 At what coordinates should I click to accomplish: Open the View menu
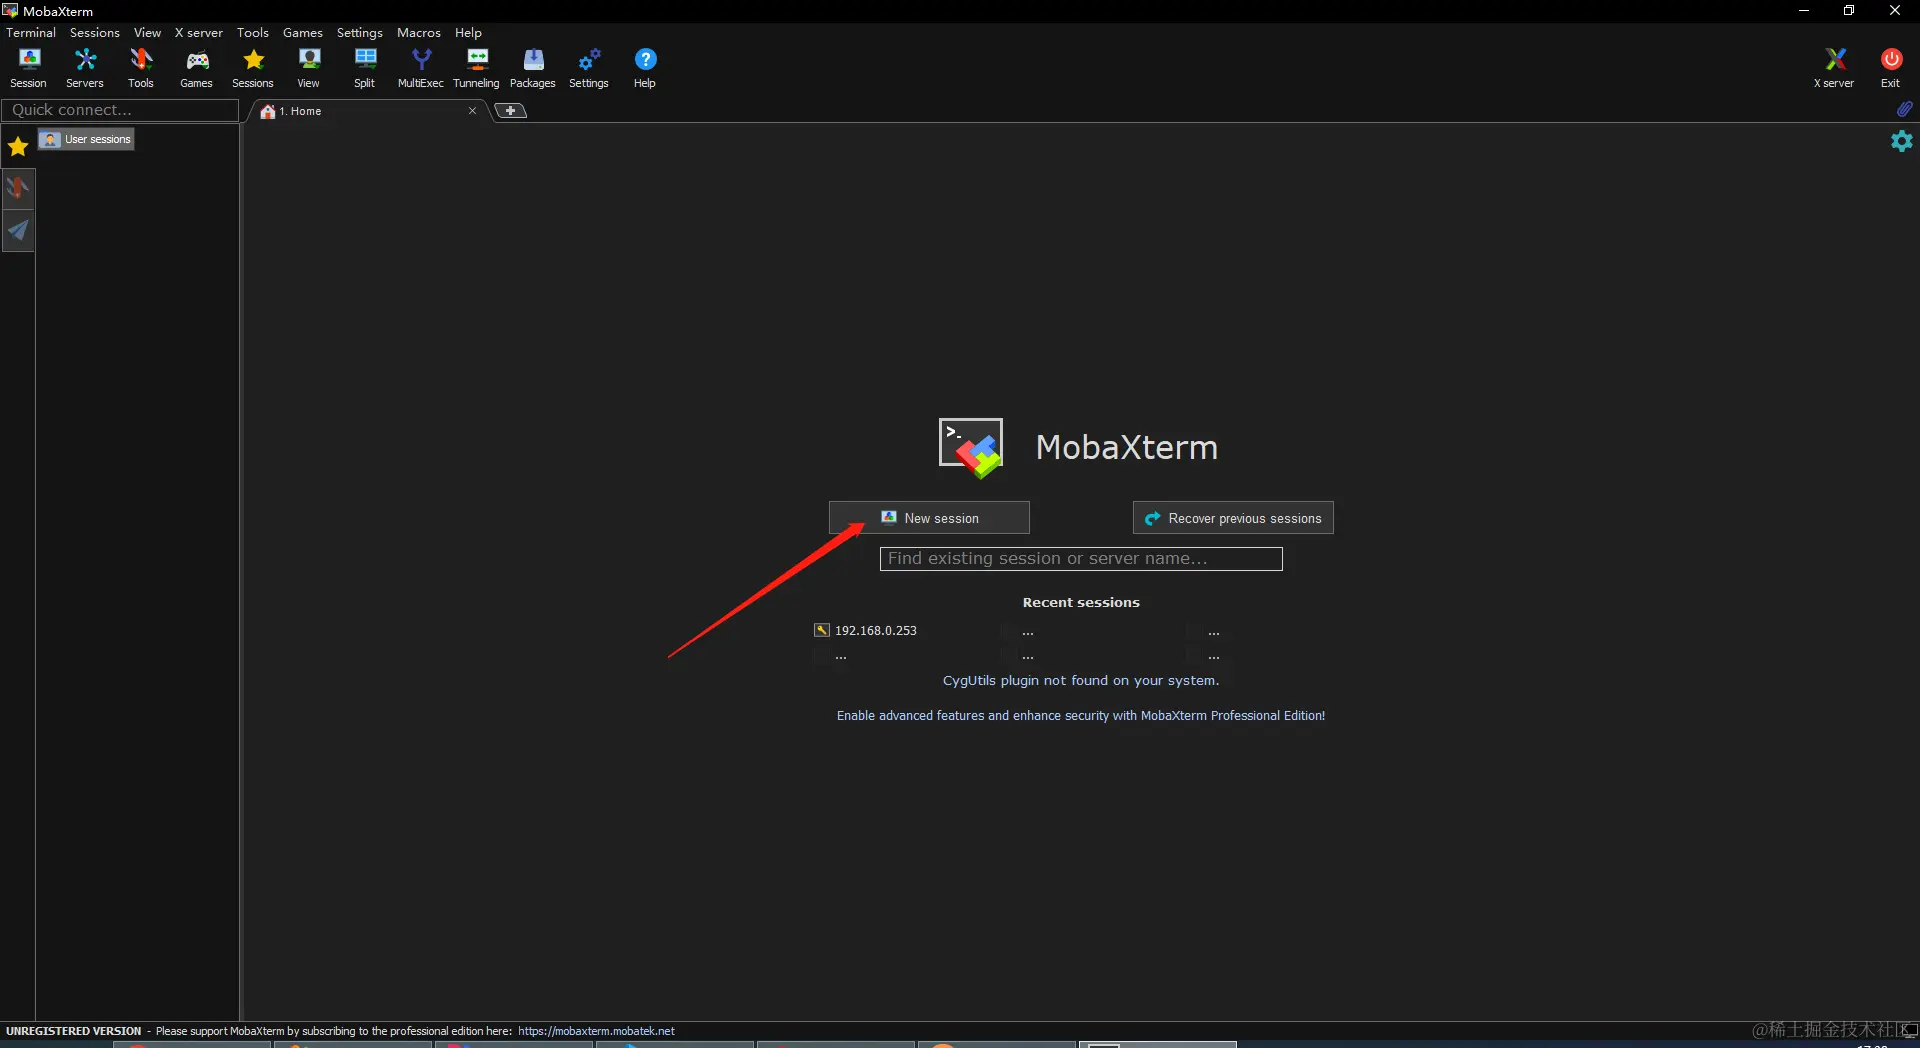pos(147,33)
